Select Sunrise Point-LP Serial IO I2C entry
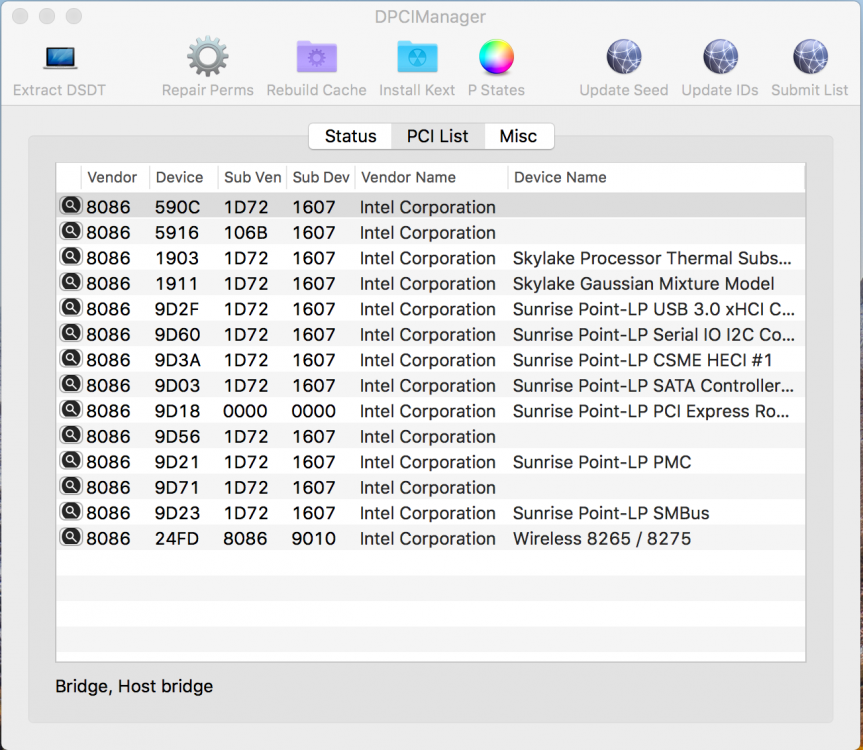Image resolution: width=863 pixels, height=750 pixels. (654, 335)
